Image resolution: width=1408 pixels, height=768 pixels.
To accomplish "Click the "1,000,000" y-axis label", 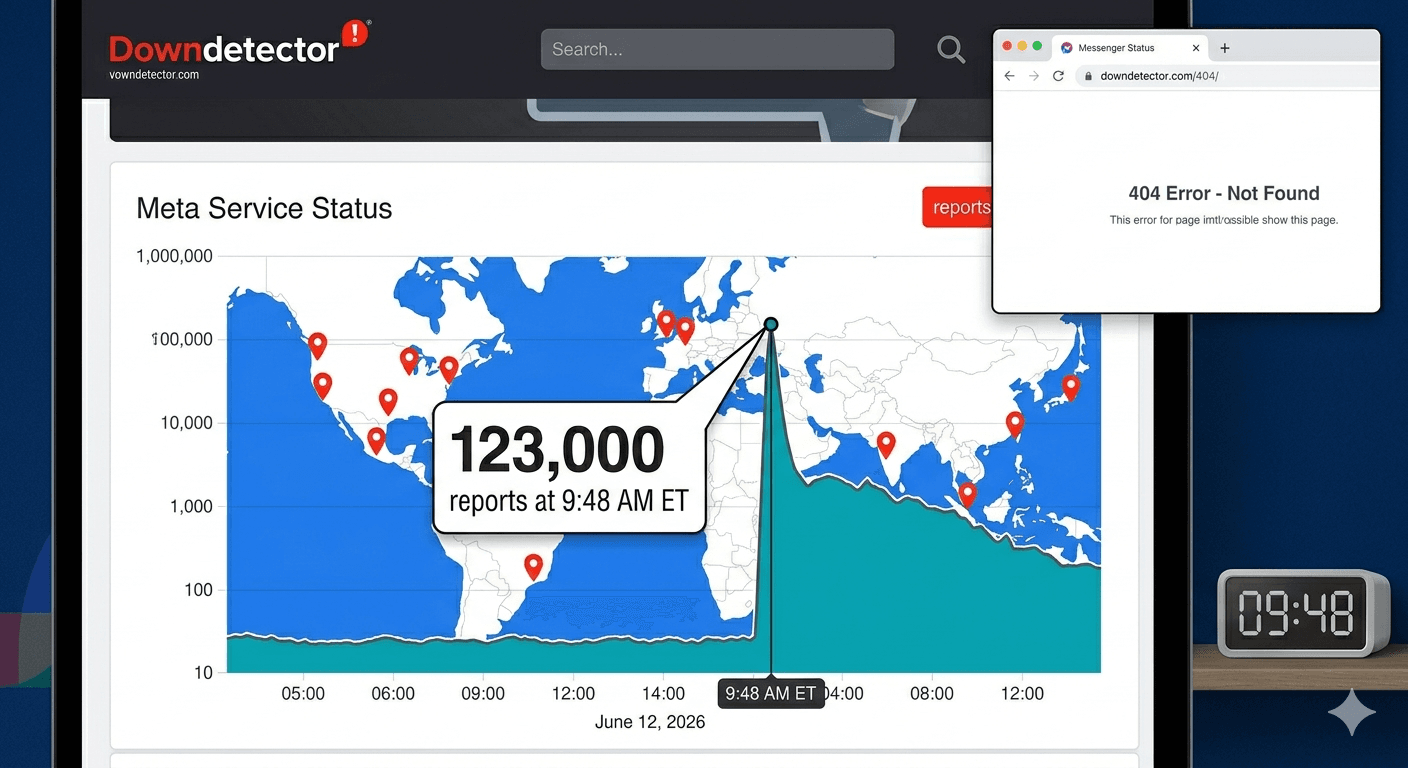I will click(x=174, y=256).
